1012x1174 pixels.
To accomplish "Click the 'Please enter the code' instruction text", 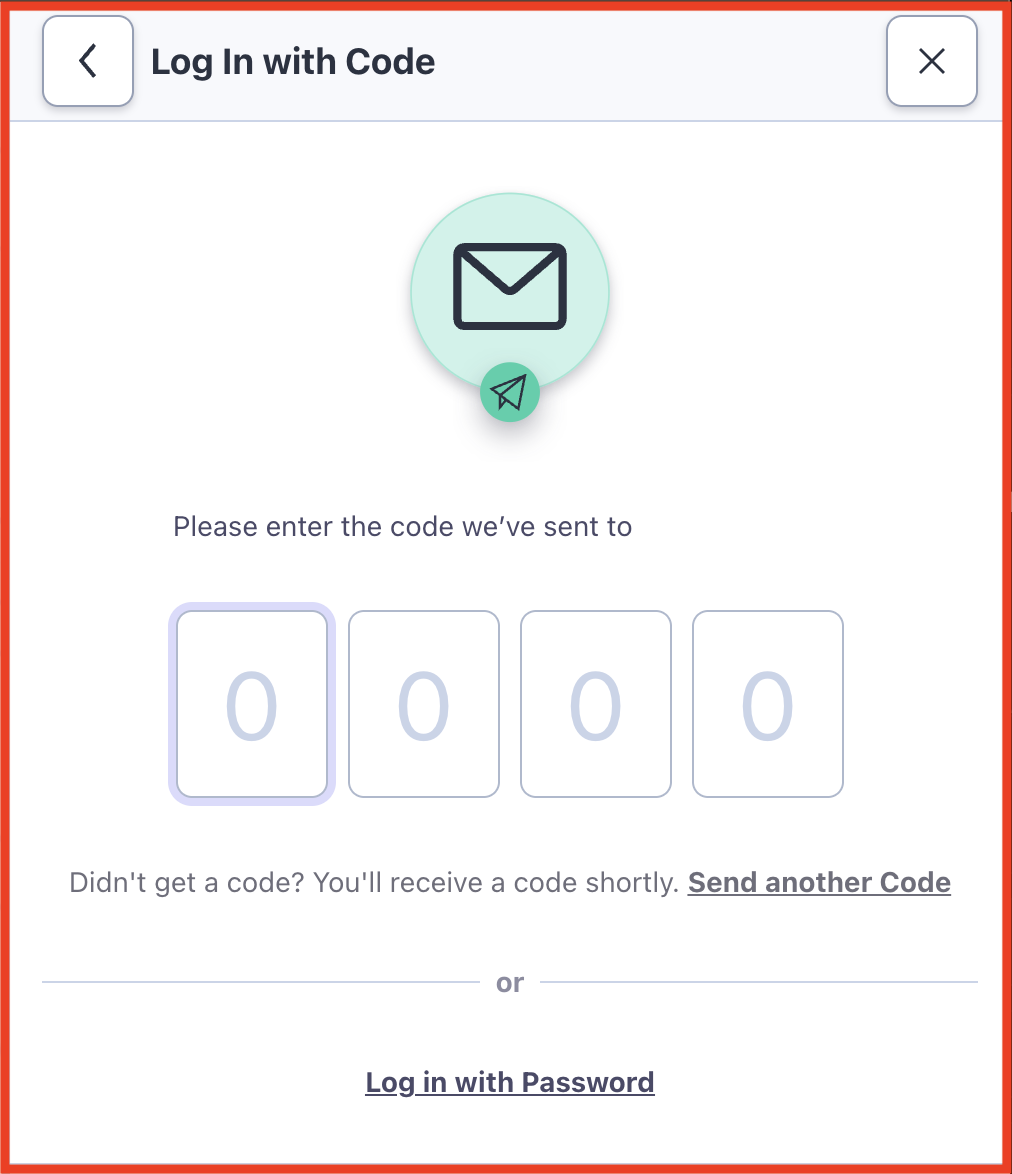I will pos(403,526).
